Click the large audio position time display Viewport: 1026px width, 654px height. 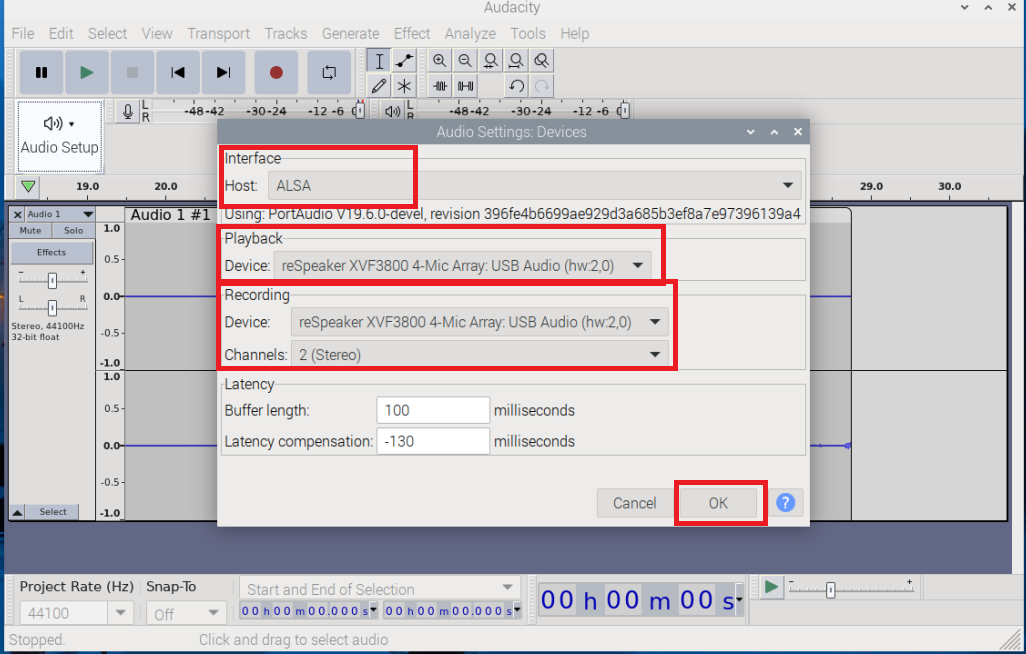click(637, 600)
